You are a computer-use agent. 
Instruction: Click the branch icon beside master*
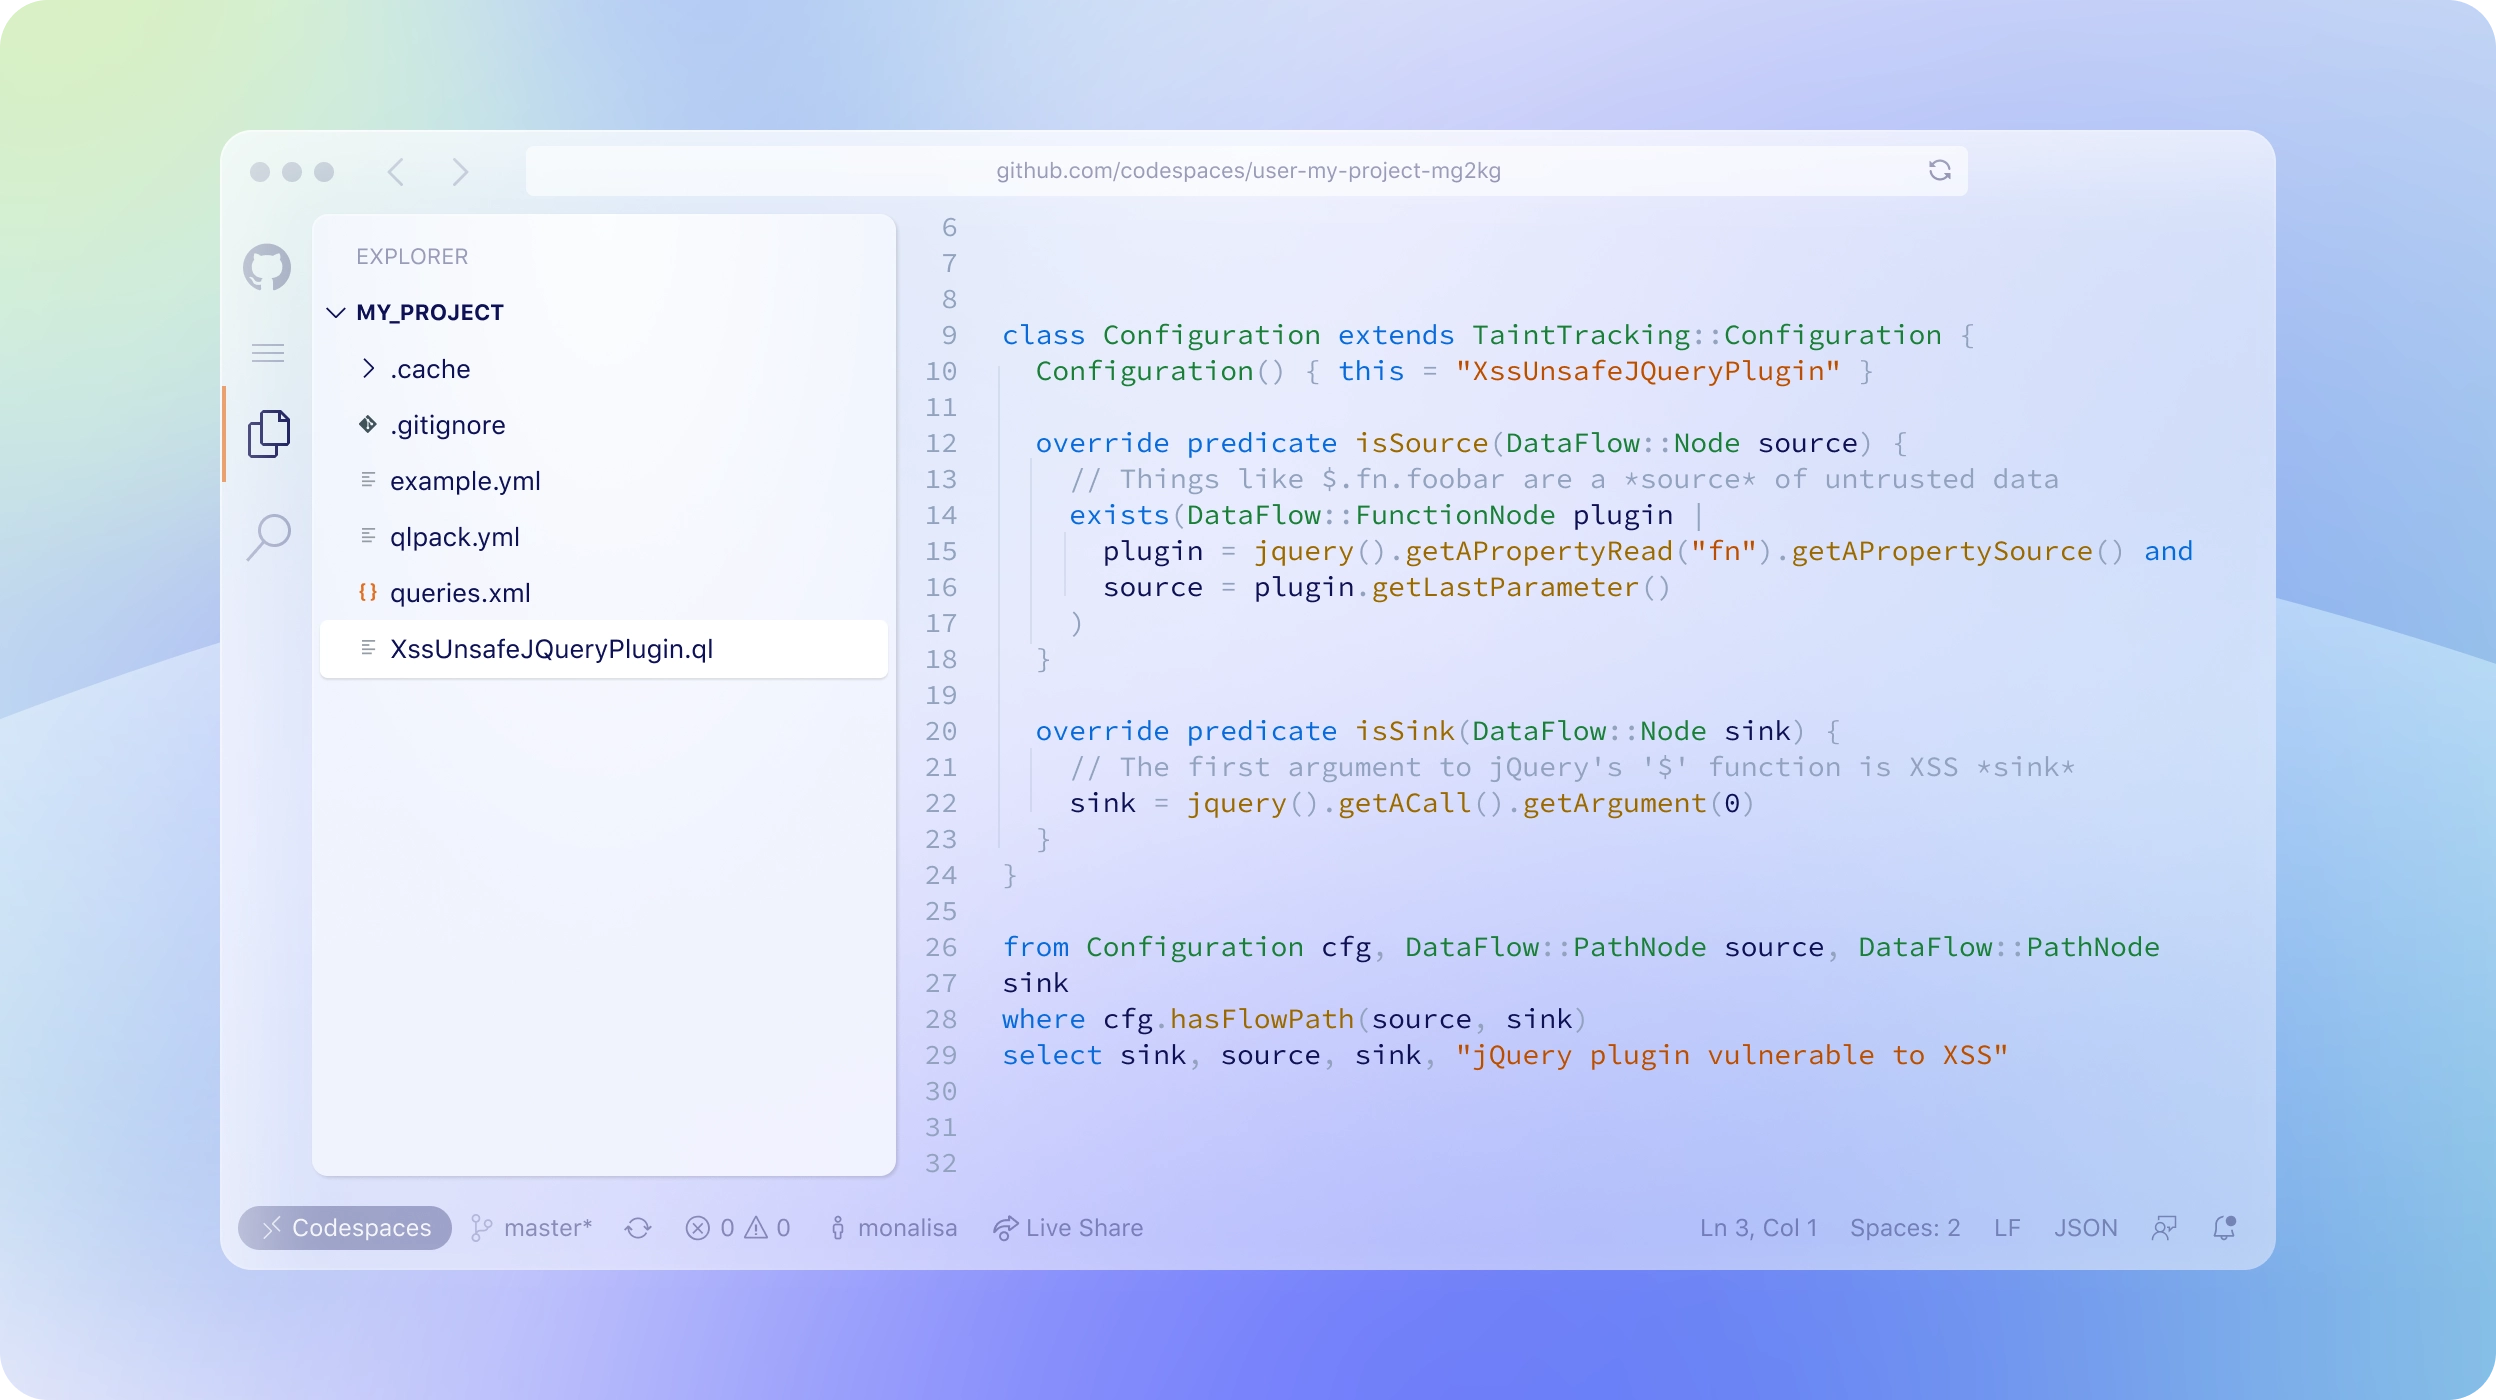(x=481, y=1228)
